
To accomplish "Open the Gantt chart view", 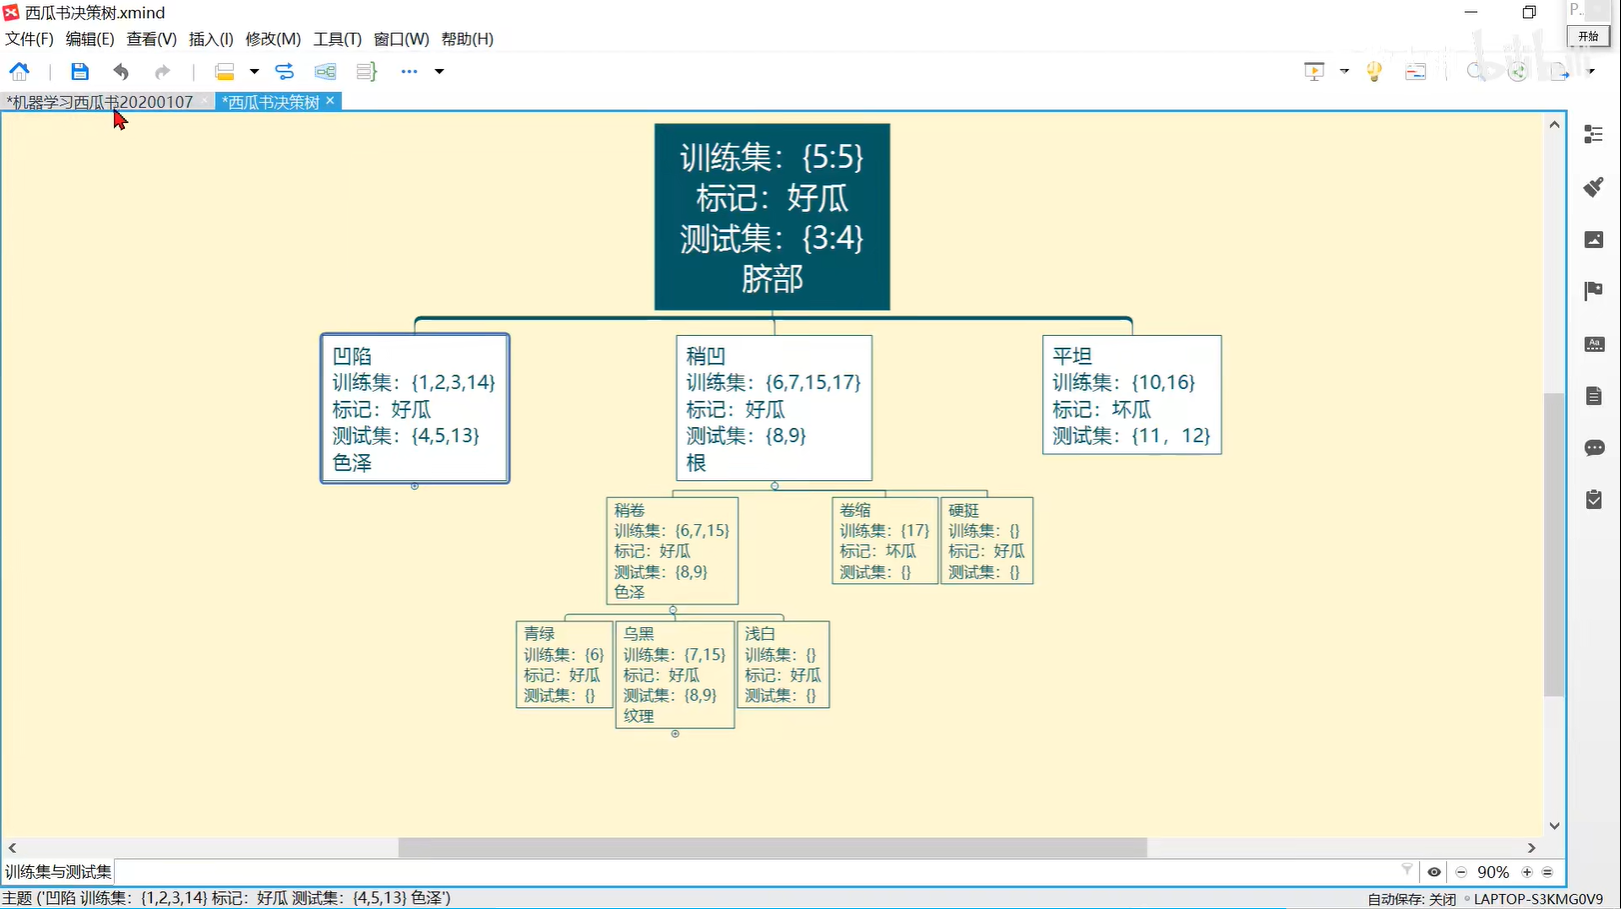I will tap(1416, 71).
